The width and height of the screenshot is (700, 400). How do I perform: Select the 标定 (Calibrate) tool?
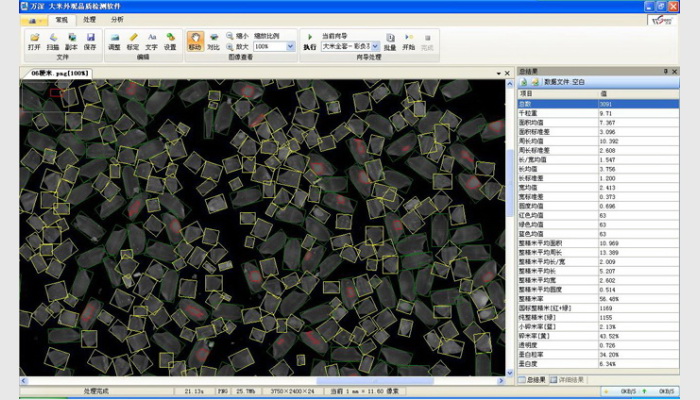click(133, 40)
